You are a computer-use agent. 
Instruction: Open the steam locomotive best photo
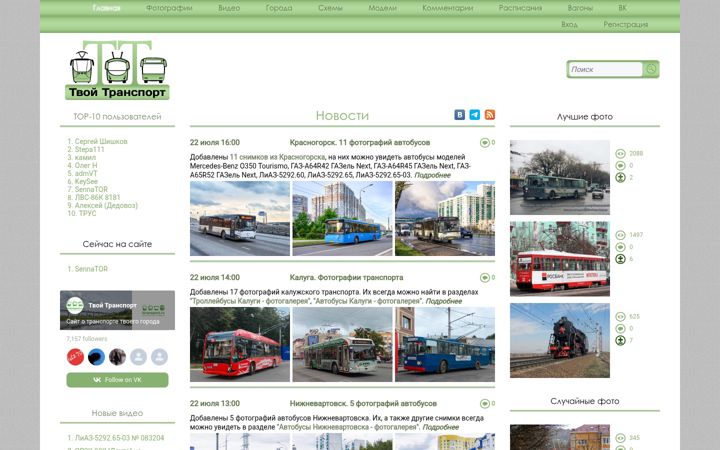[x=560, y=340]
